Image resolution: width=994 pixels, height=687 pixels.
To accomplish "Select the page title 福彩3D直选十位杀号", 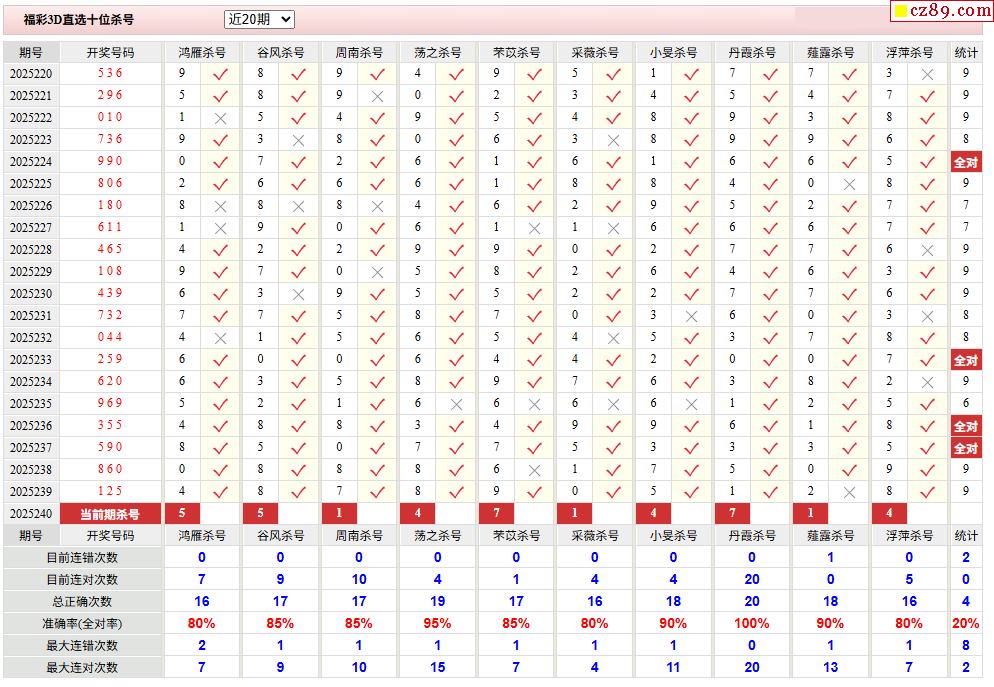I will (x=79, y=20).
